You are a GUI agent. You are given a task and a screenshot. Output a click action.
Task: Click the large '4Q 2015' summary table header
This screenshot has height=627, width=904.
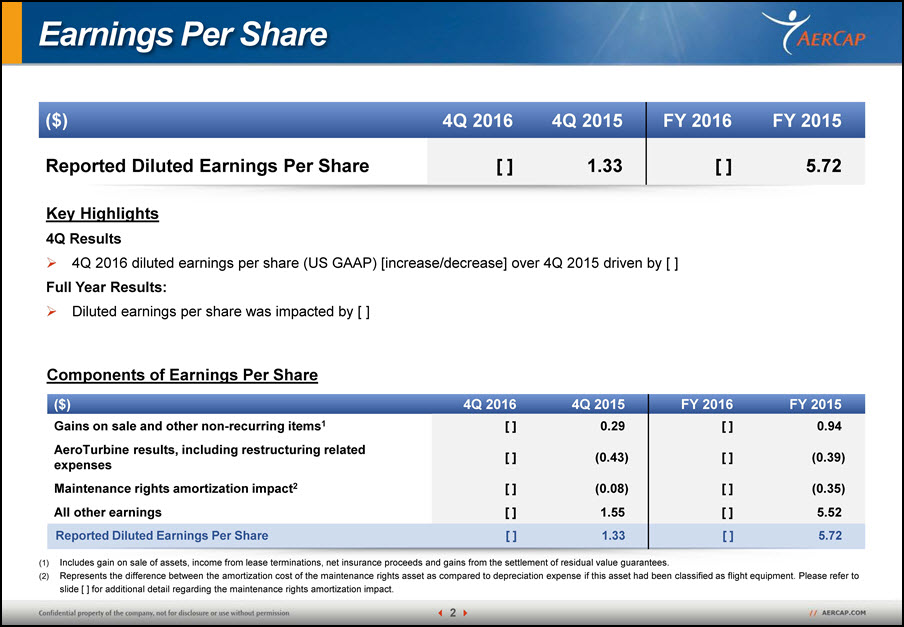tap(587, 120)
